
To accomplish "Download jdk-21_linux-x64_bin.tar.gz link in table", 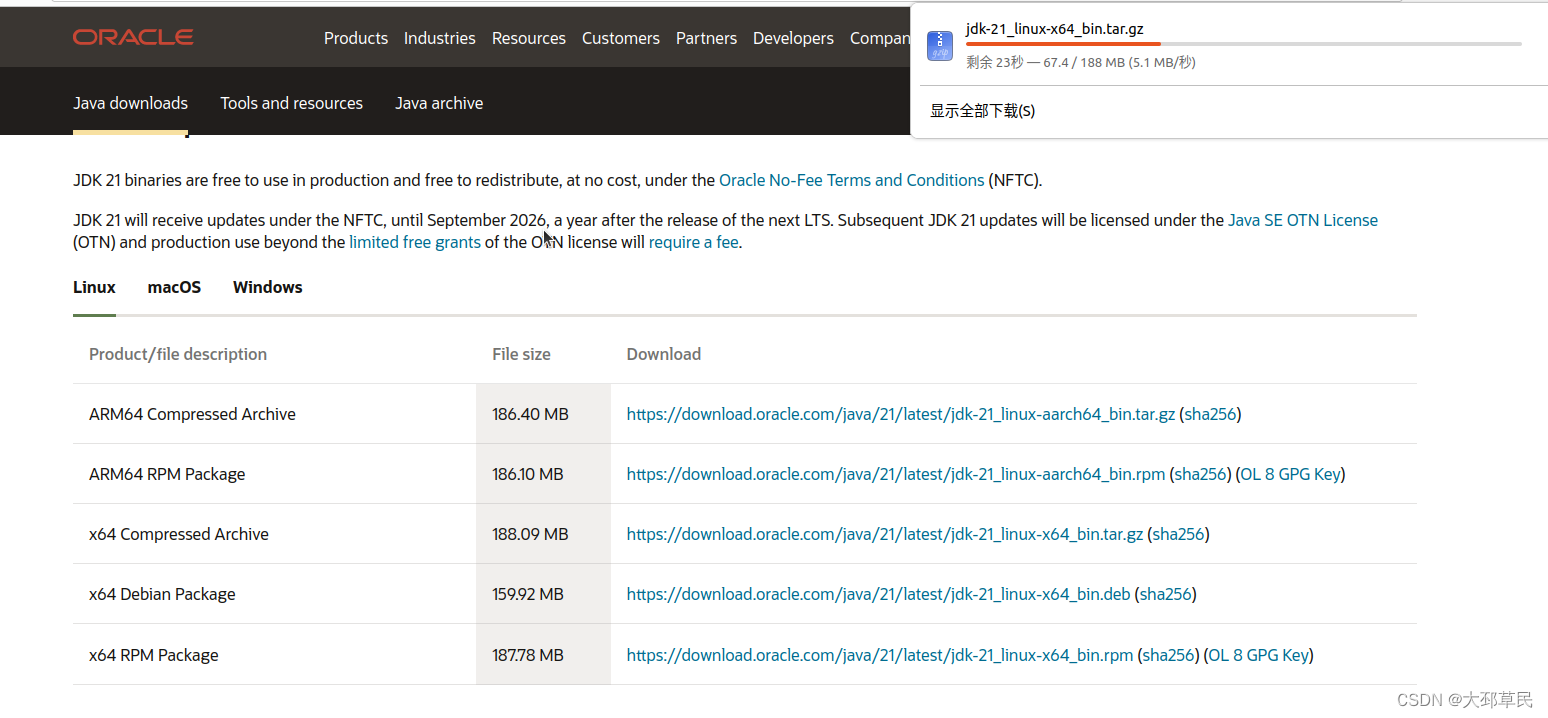I will point(885,534).
